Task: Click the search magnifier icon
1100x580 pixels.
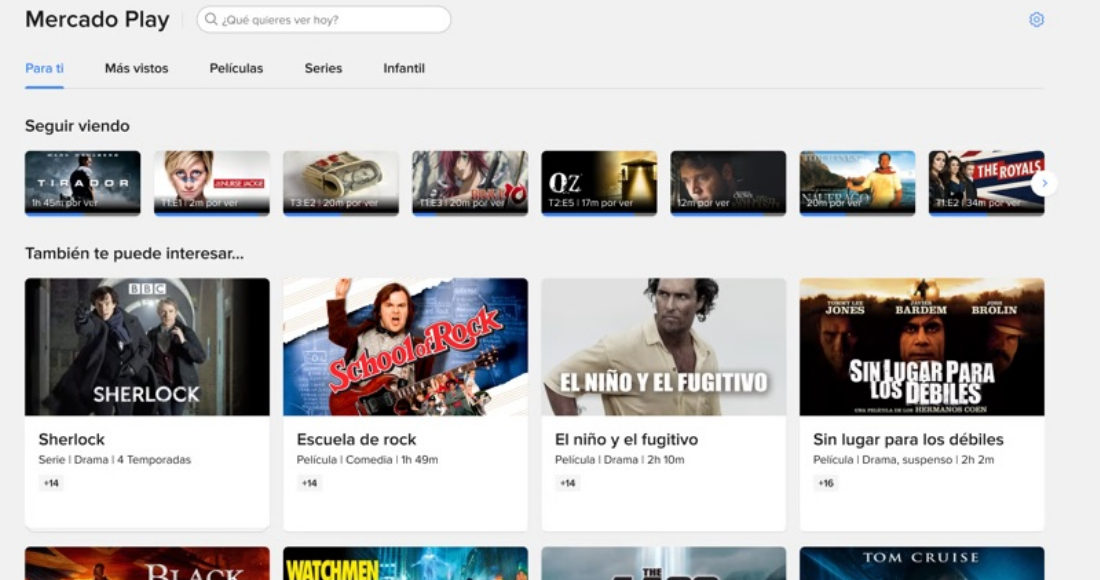Action: pyautogui.click(x=211, y=20)
